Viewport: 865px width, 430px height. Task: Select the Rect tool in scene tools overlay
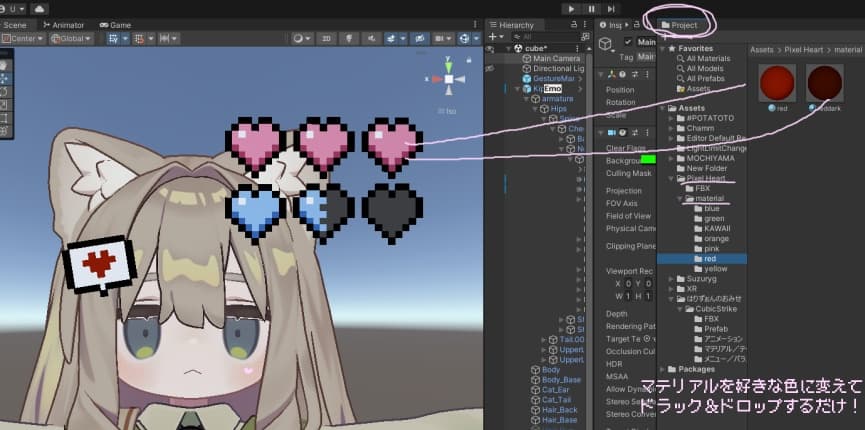tap(4, 118)
